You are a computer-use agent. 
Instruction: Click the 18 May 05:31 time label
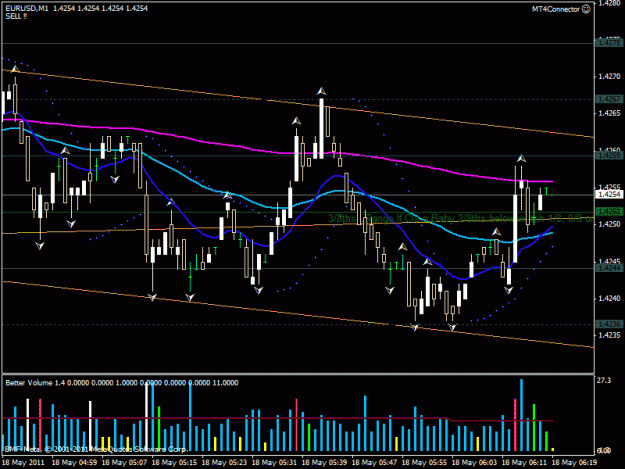[275, 463]
